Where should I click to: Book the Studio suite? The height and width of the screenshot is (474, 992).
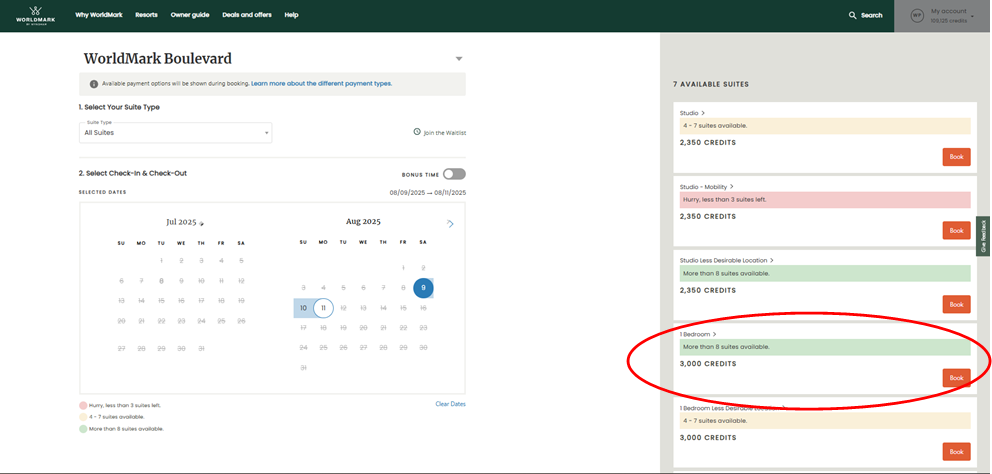point(956,157)
